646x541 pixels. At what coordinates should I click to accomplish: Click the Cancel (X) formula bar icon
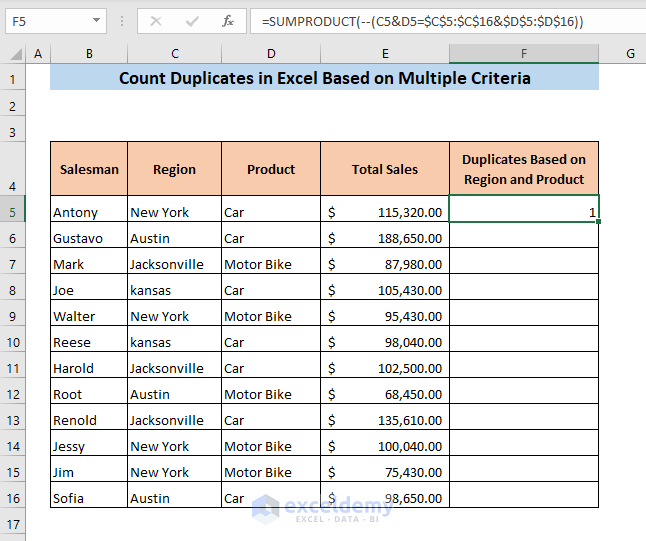(157, 20)
